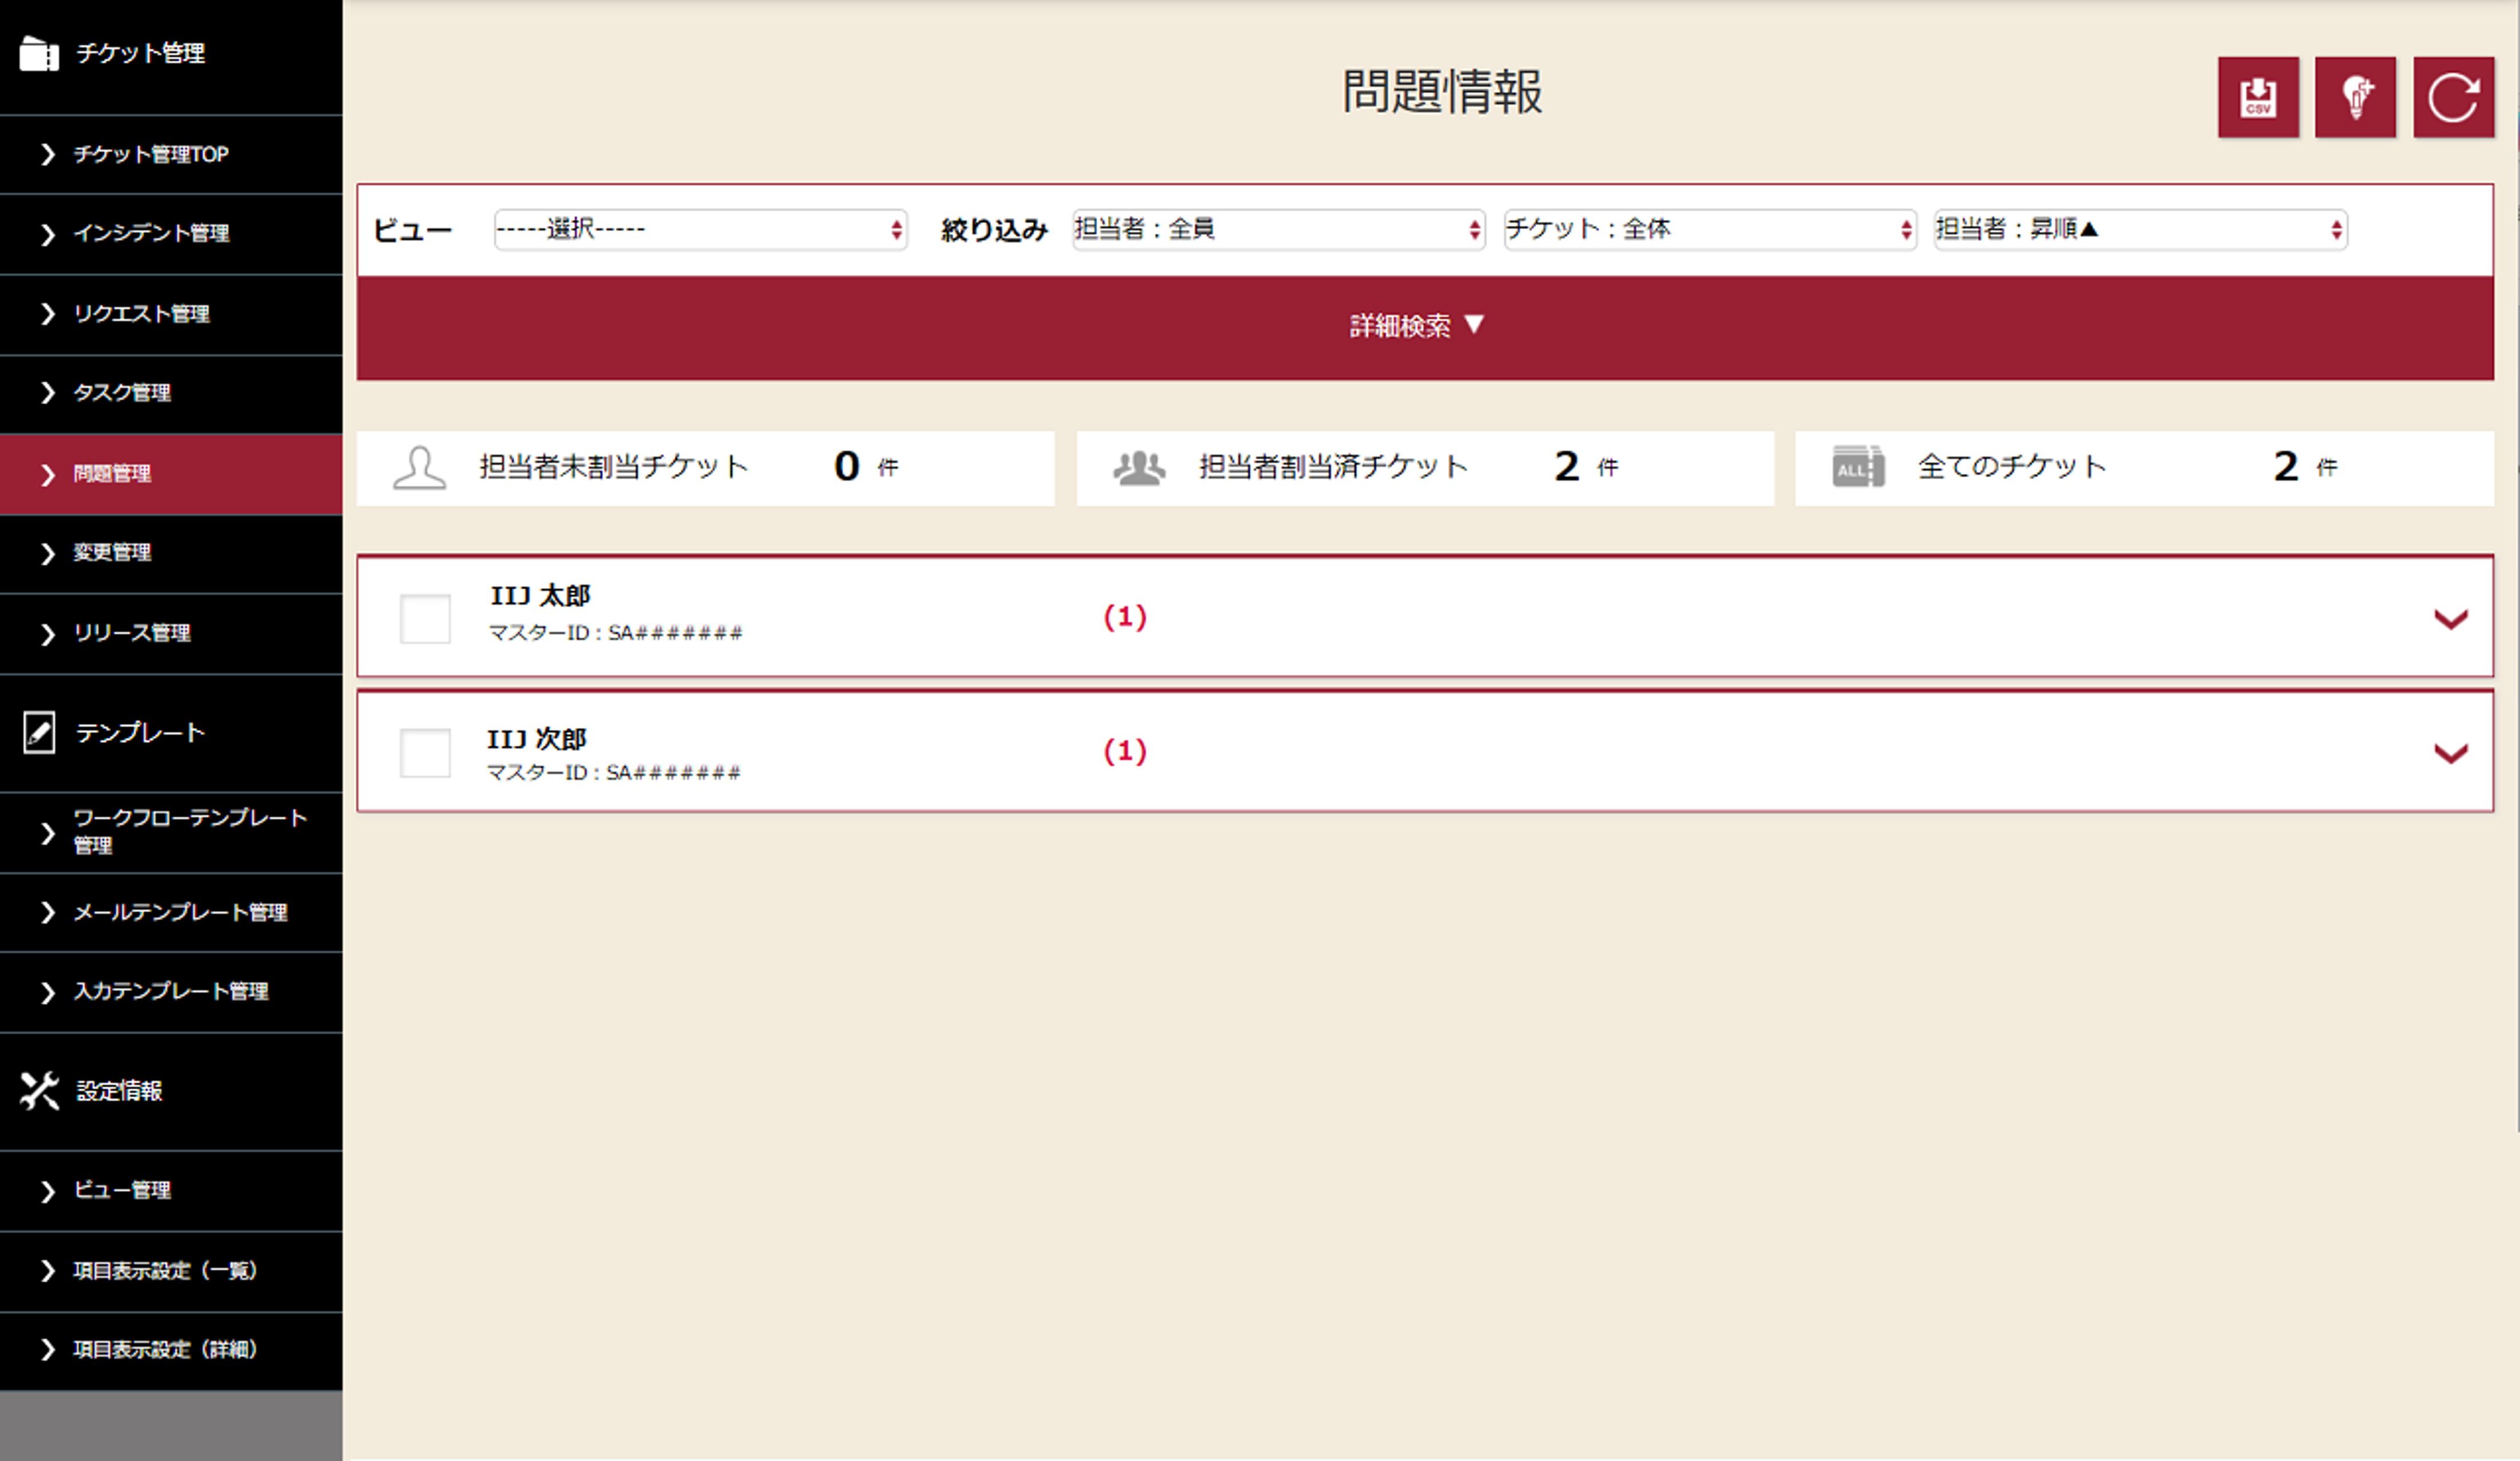The width and height of the screenshot is (2520, 1461).
Task: Open the ビュー selection dropdown
Action: pos(700,229)
